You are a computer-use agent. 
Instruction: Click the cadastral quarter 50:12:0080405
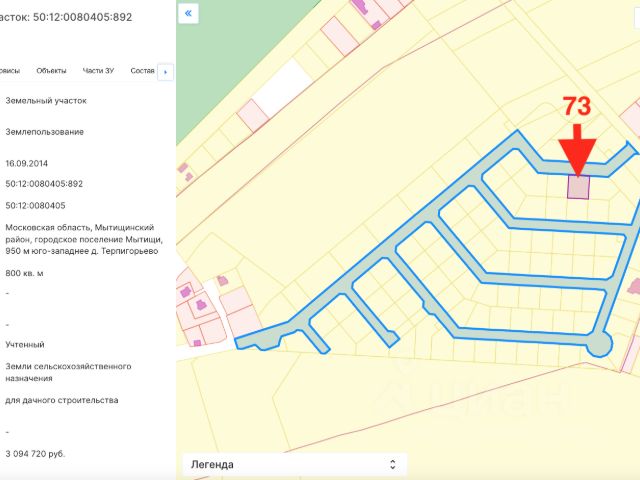coord(35,205)
